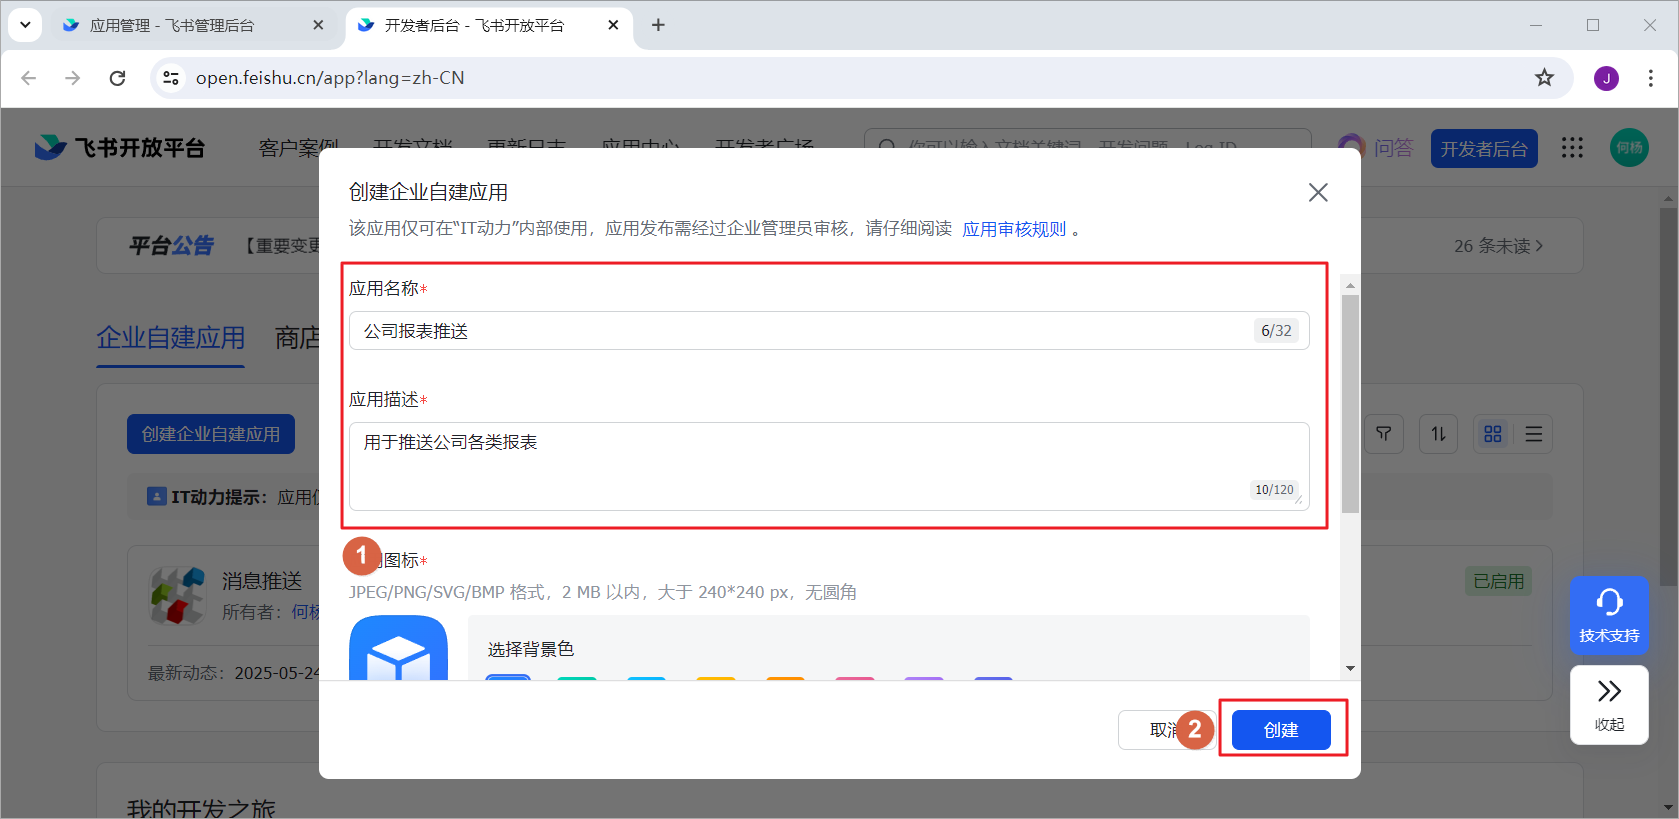This screenshot has width=1679, height=819.
Task: Close the 创建企业自建应用 dialog
Action: pos(1318,192)
